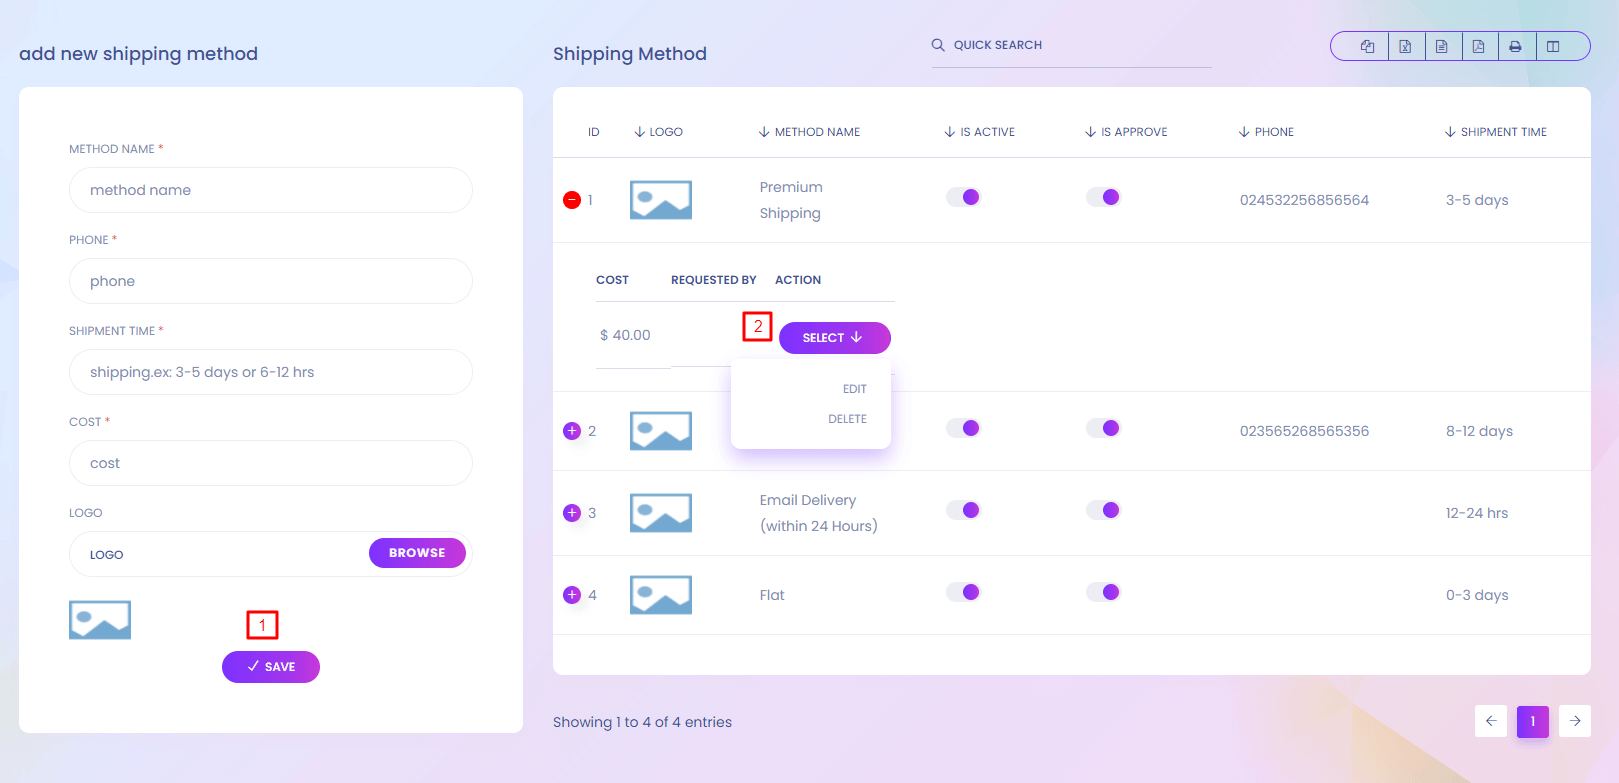Export the table to Excel
1619x783 pixels.
click(1405, 46)
